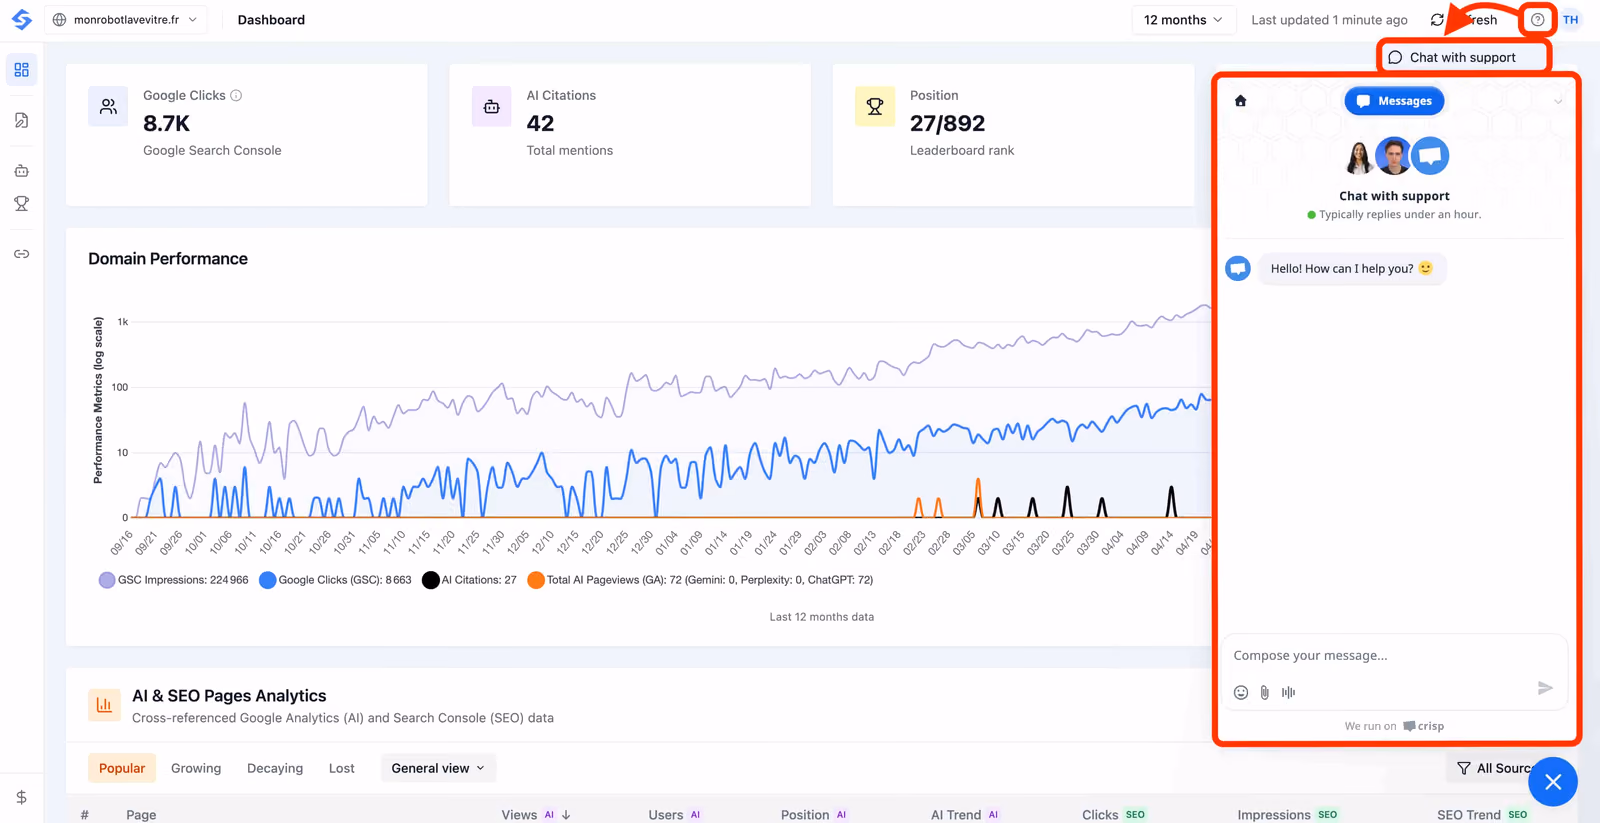Click the info icon beside Google Clicks
Image resolution: width=1600 pixels, height=823 pixels.
point(236,96)
